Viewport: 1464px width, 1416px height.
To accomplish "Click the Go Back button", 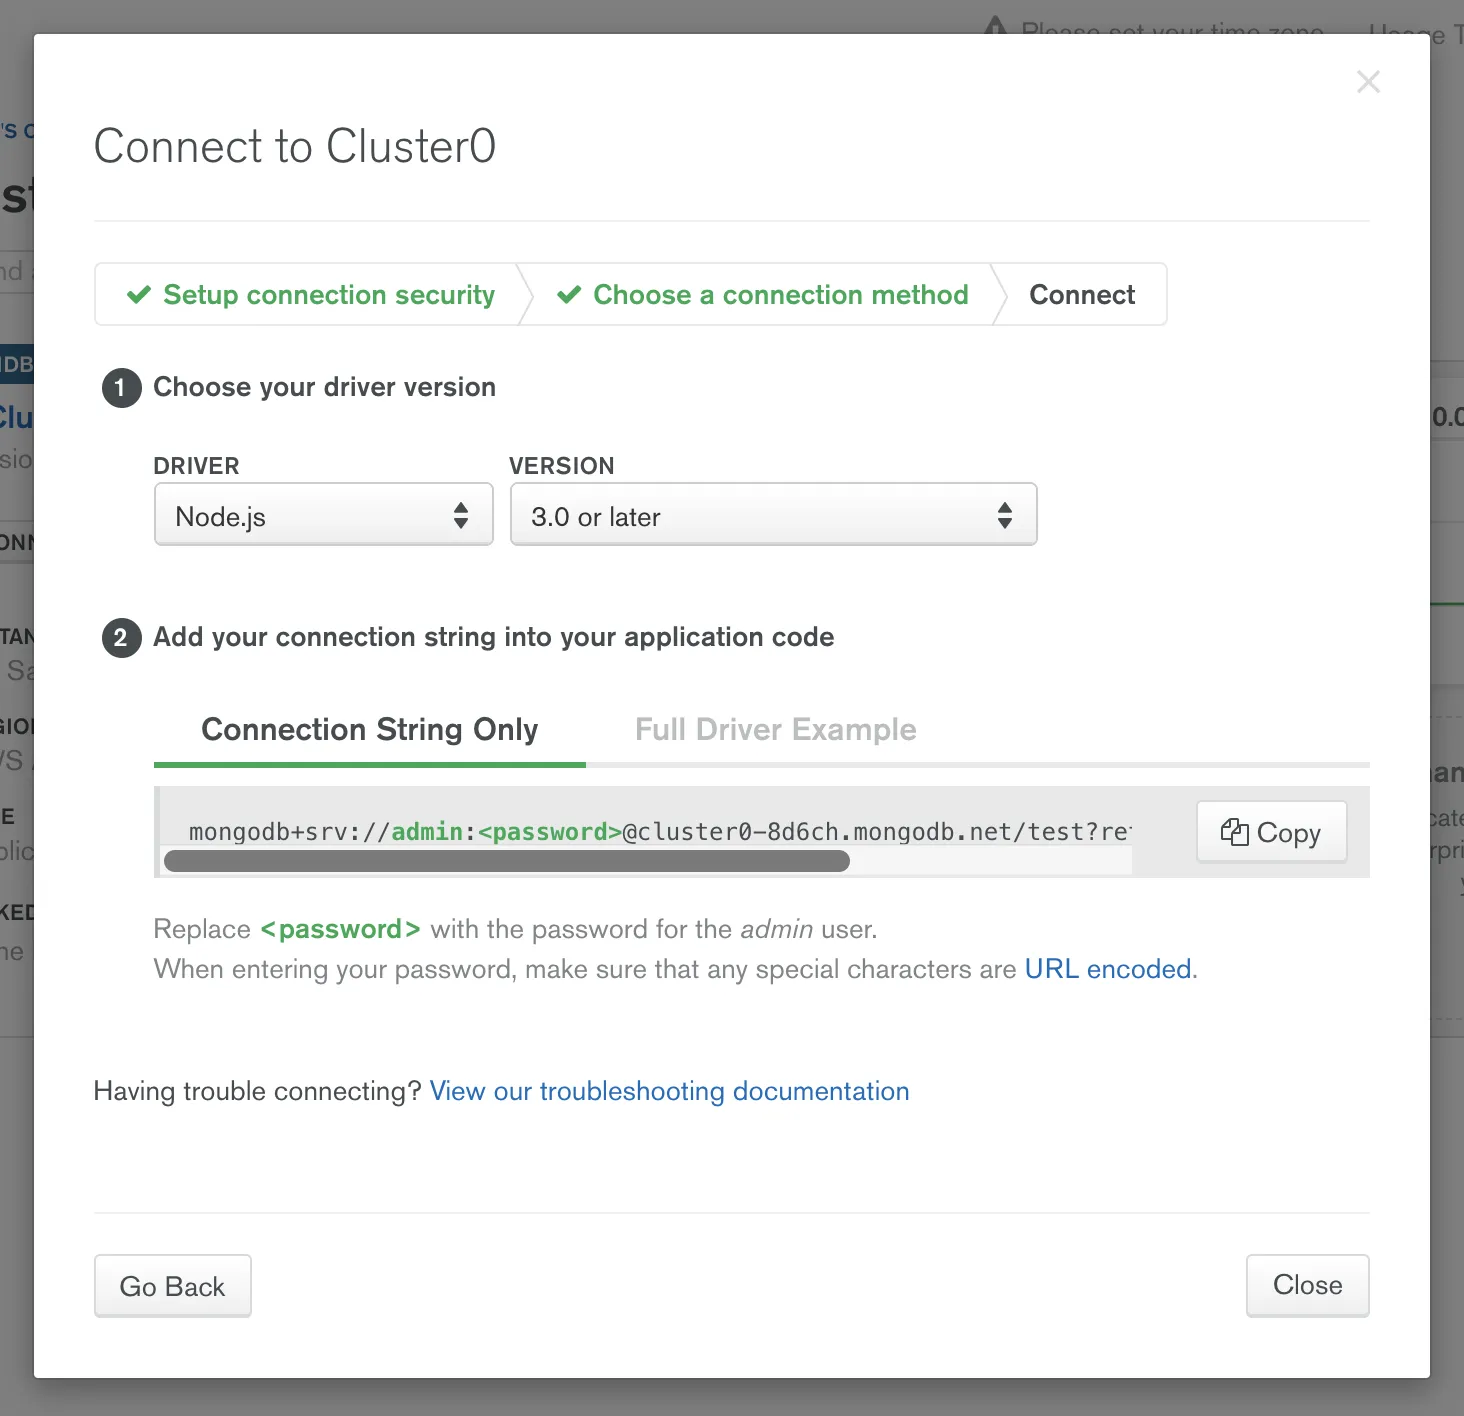I will [172, 1285].
